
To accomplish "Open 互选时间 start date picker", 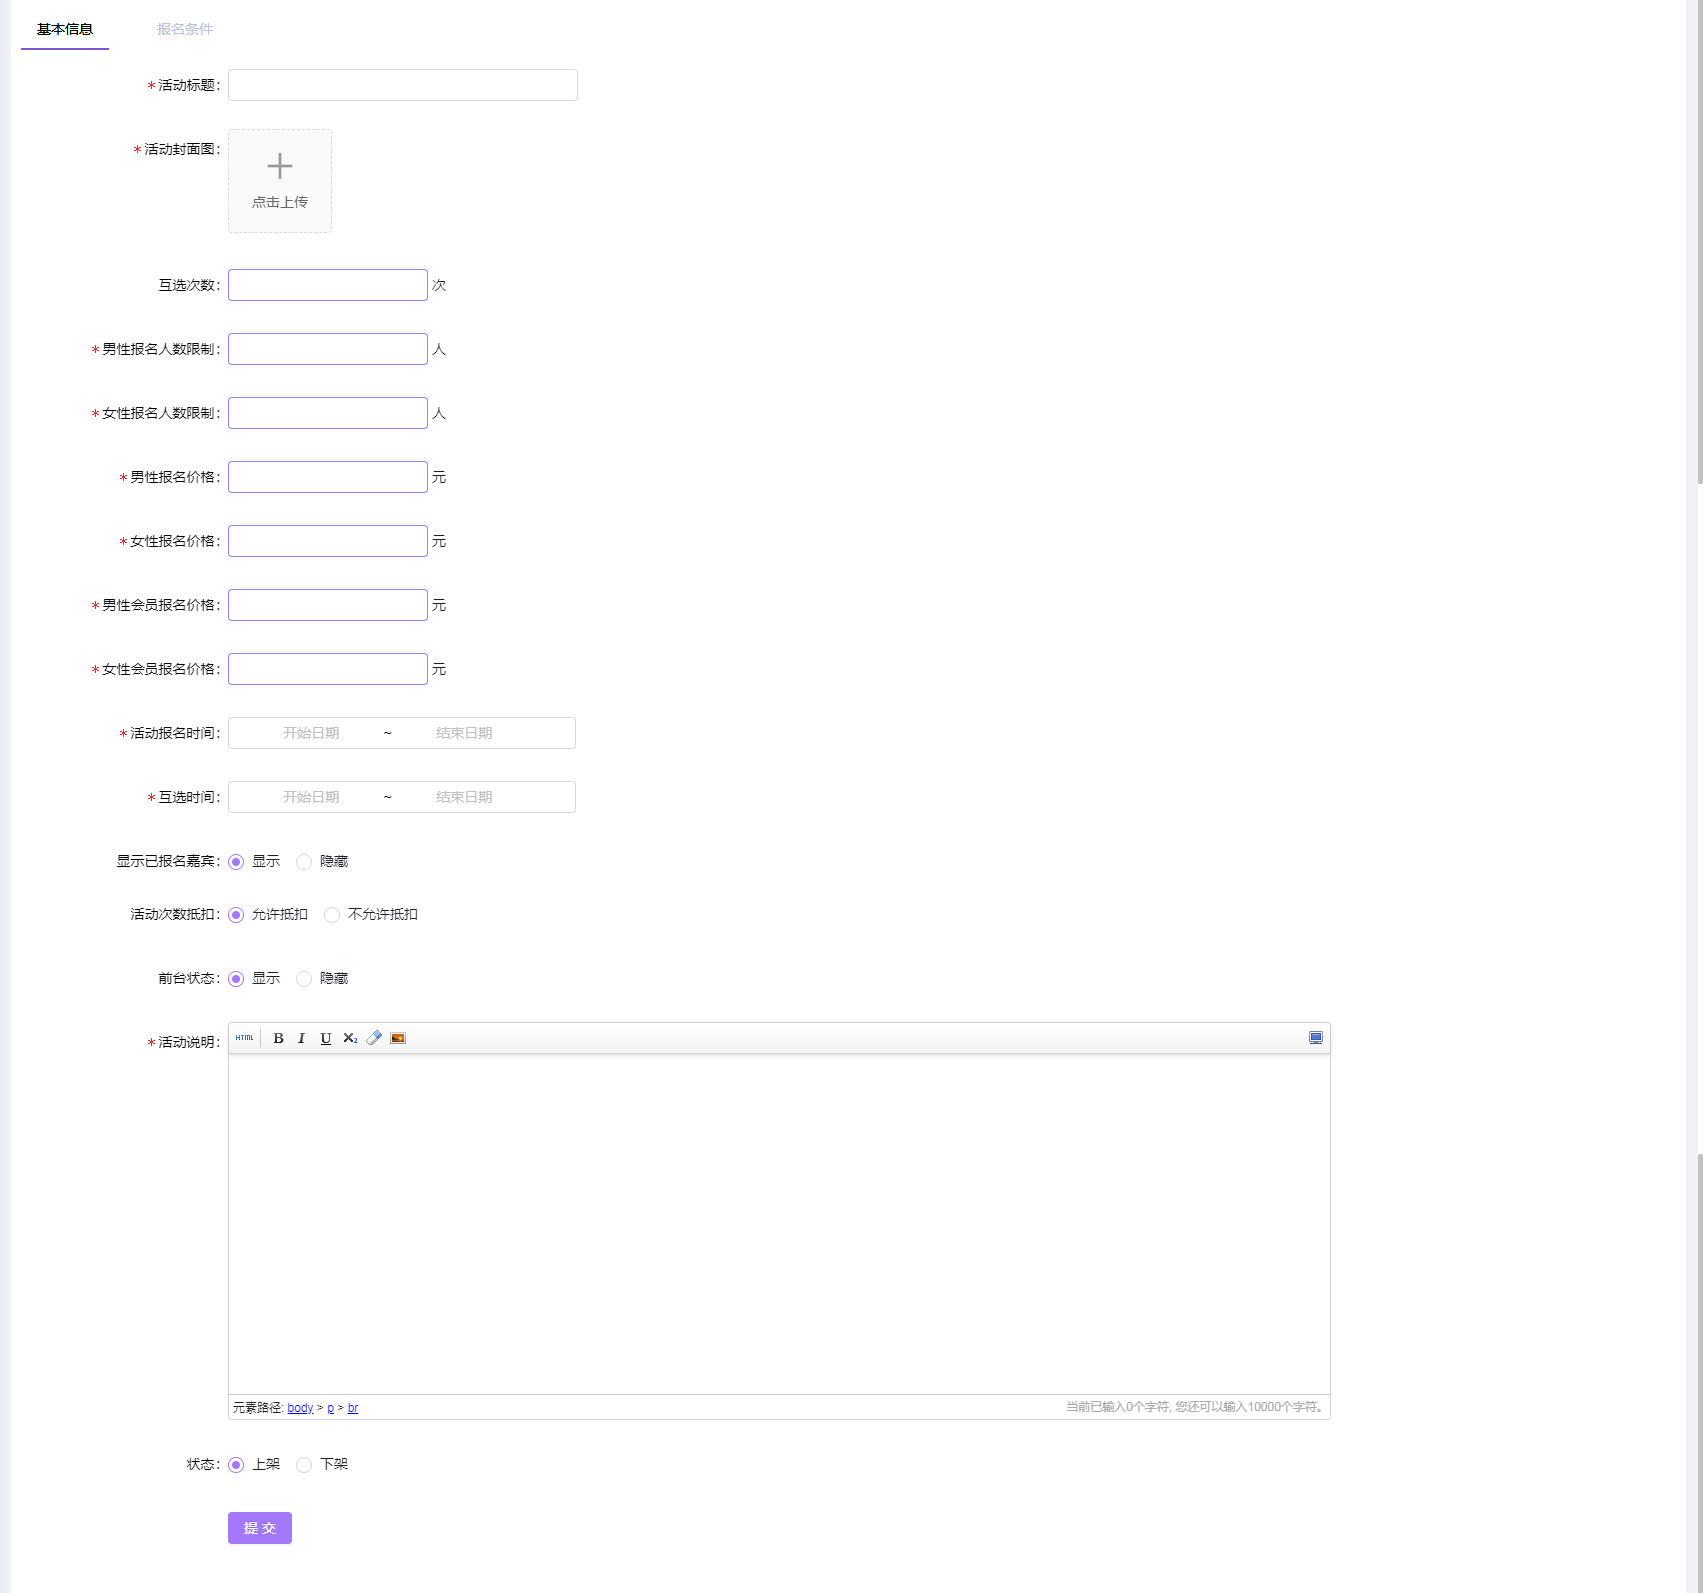I will [311, 797].
